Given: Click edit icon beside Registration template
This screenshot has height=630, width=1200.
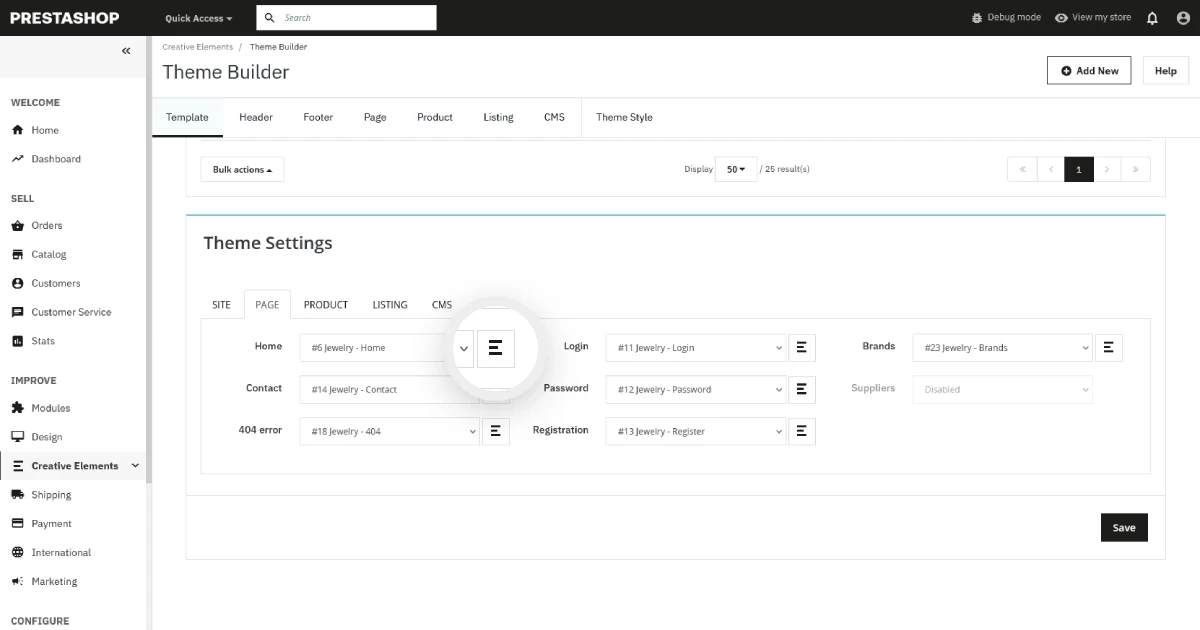Looking at the screenshot, I should pos(801,431).
